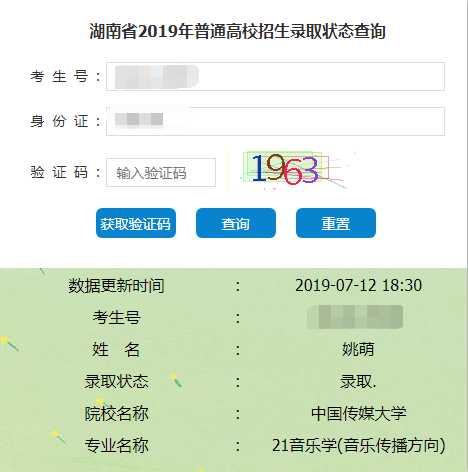Screen dimensions: 468x472
Task: Select the student name 姚萌
Action: click(358, 349)
